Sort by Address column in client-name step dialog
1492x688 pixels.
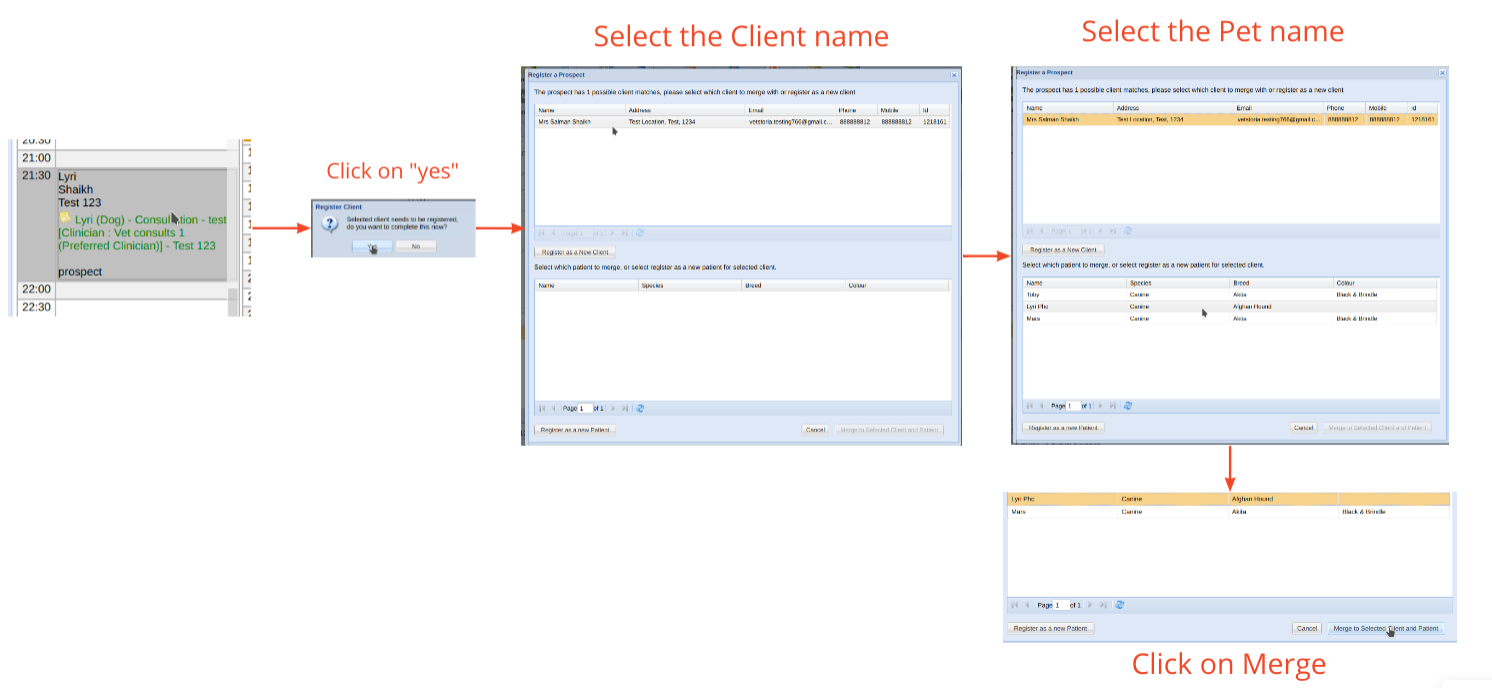pyautogui.click(x=685, y=110)
